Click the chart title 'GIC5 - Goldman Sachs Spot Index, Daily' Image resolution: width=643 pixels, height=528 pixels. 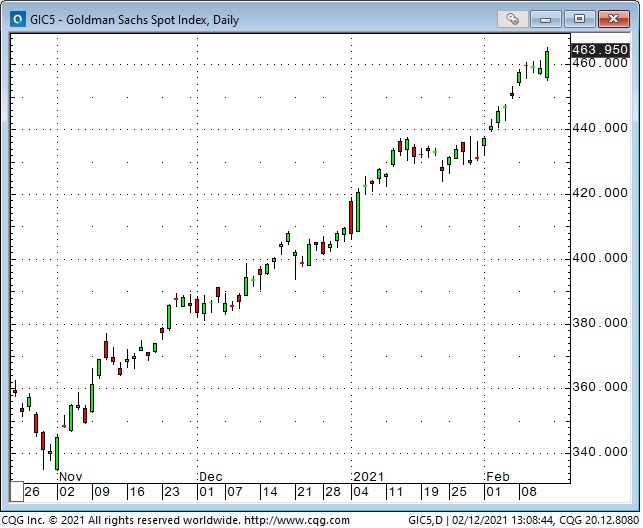135,20
